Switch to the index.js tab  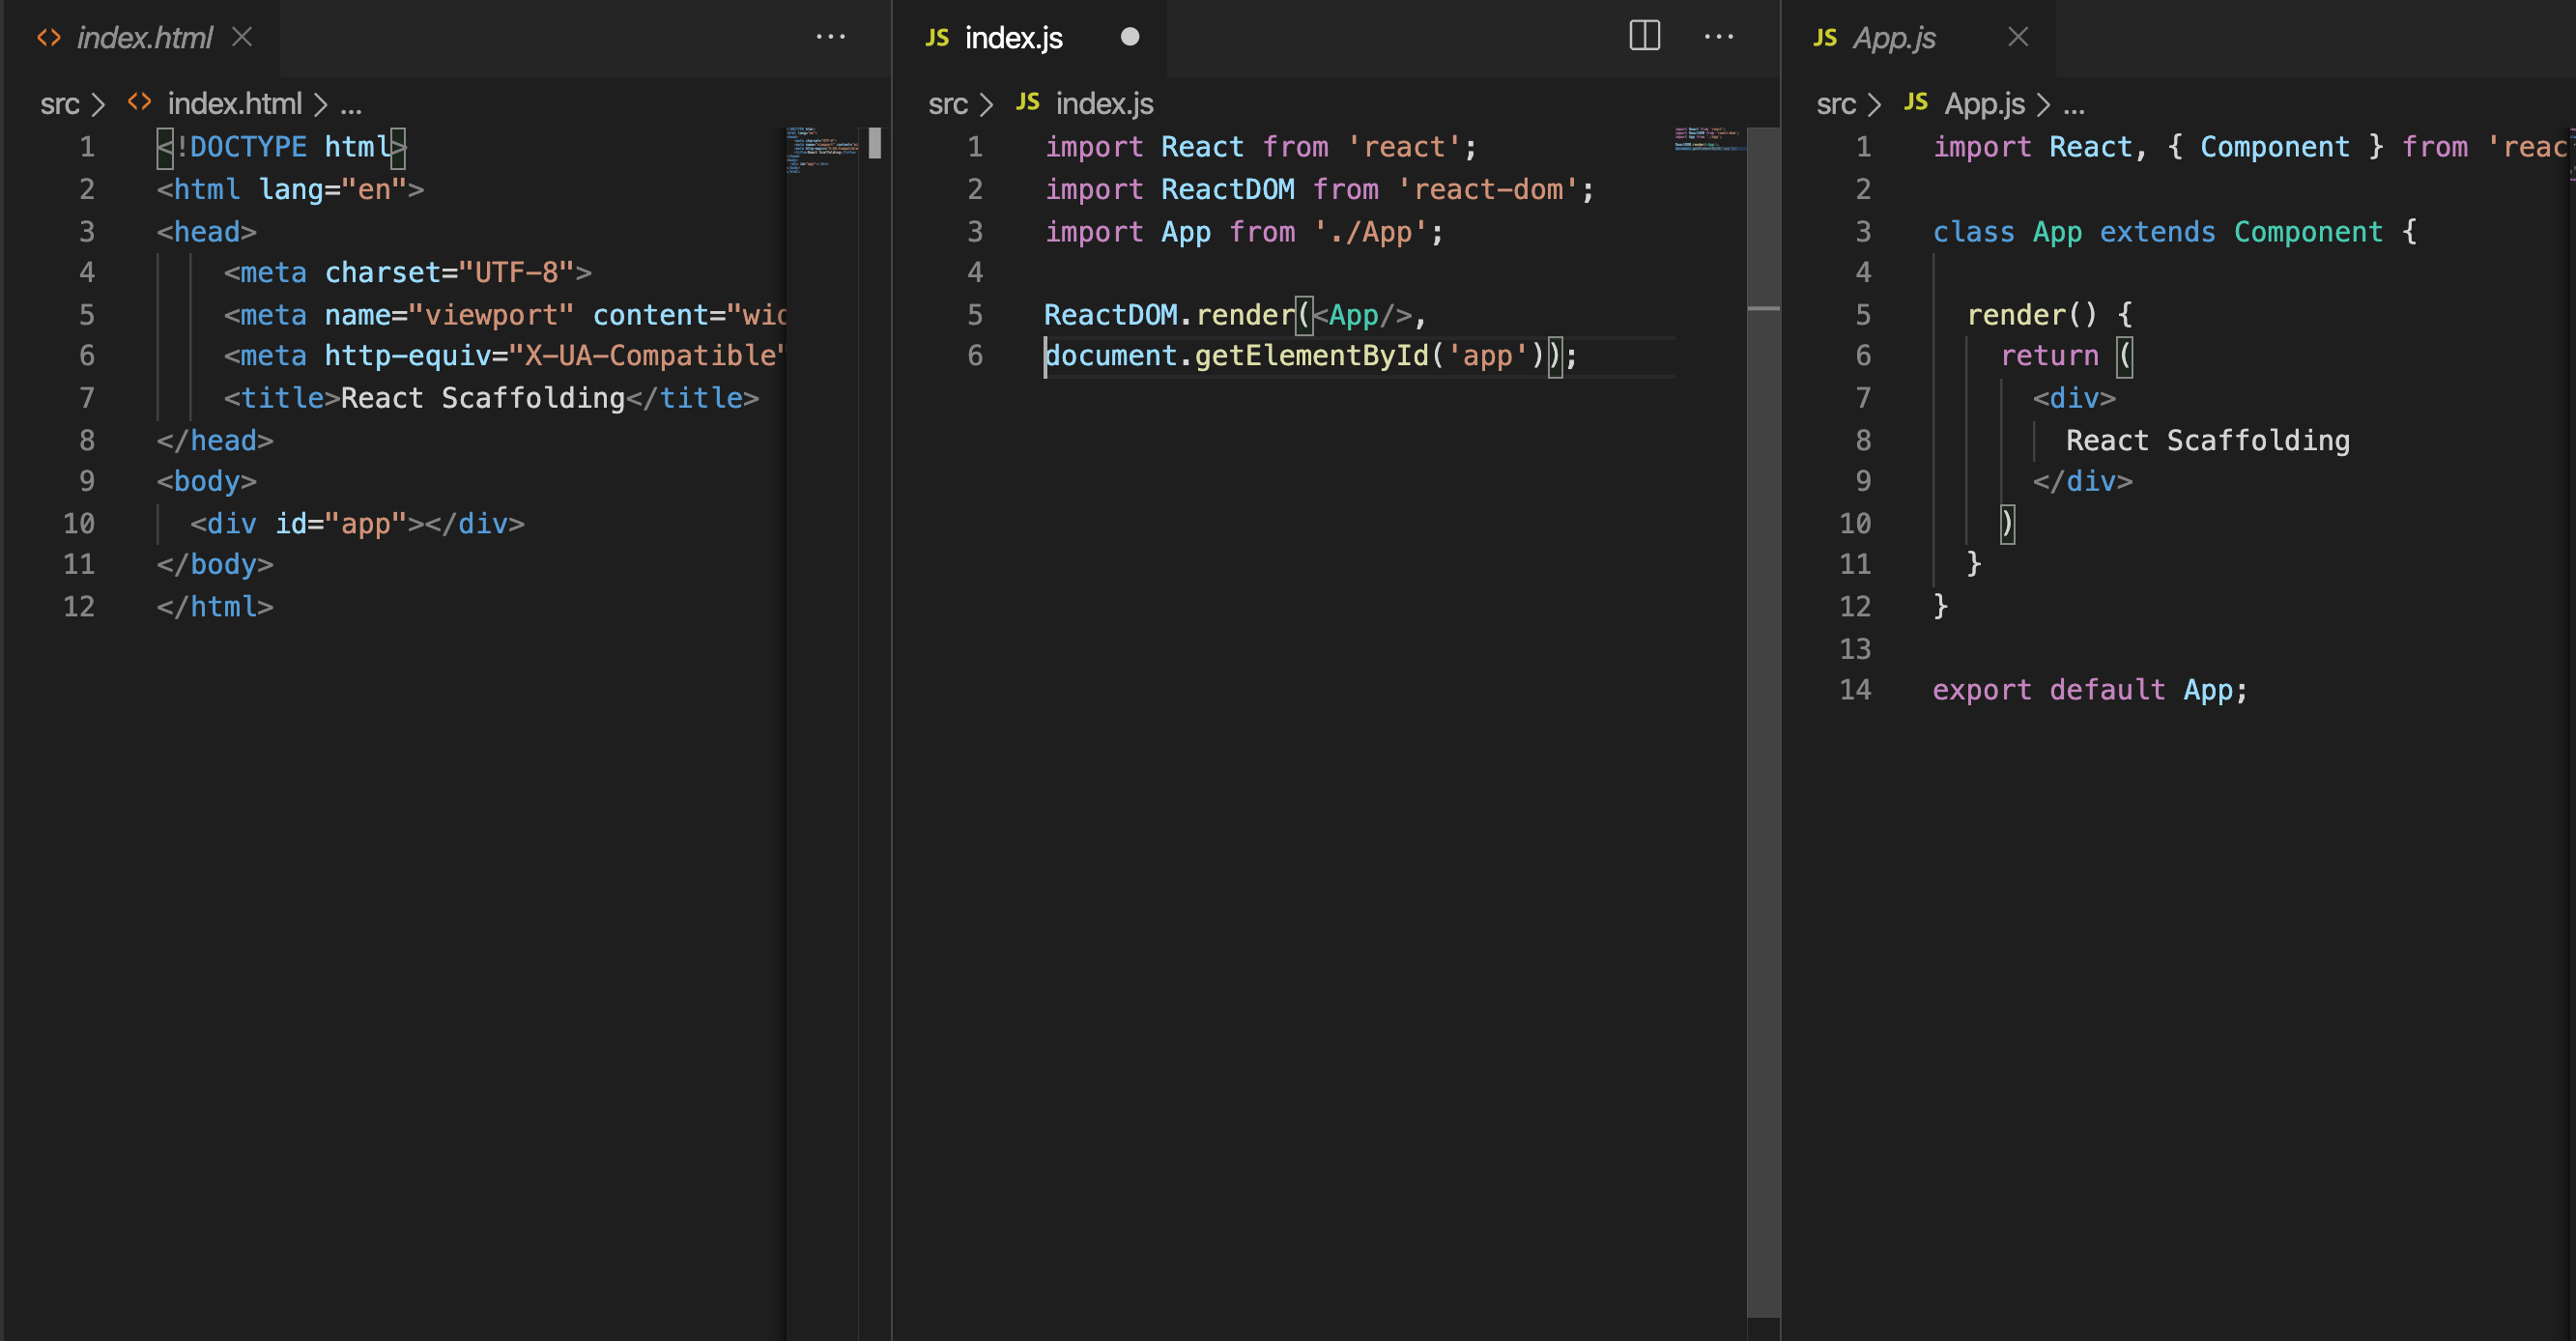[1013, 38]
